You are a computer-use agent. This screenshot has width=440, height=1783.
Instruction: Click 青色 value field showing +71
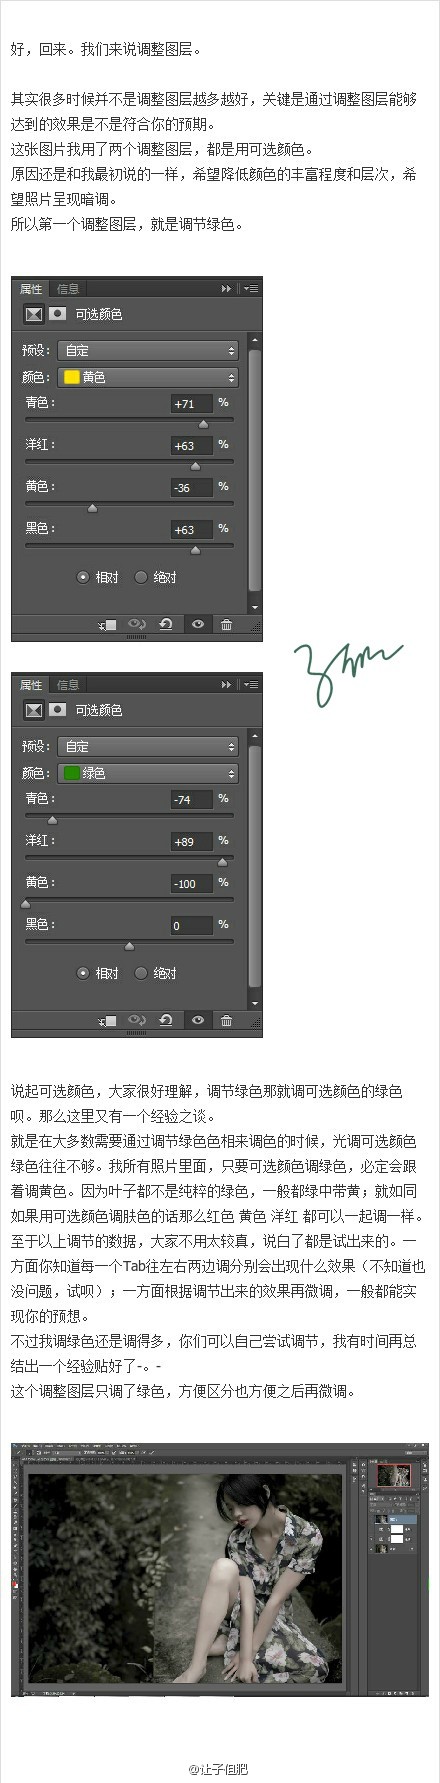point(192,404)
